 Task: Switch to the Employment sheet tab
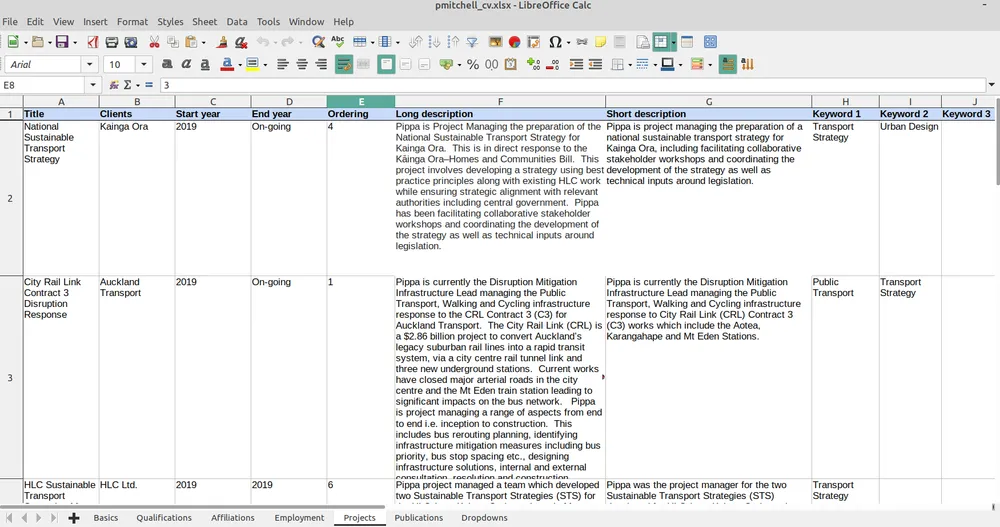click(x=299, y=518)
